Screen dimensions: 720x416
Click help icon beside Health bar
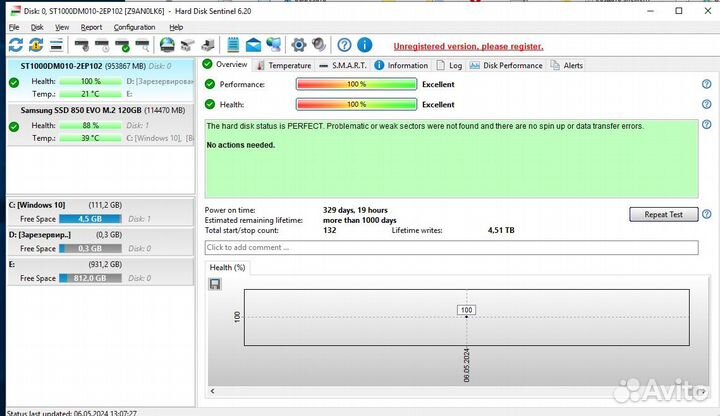tap(706, 104)
